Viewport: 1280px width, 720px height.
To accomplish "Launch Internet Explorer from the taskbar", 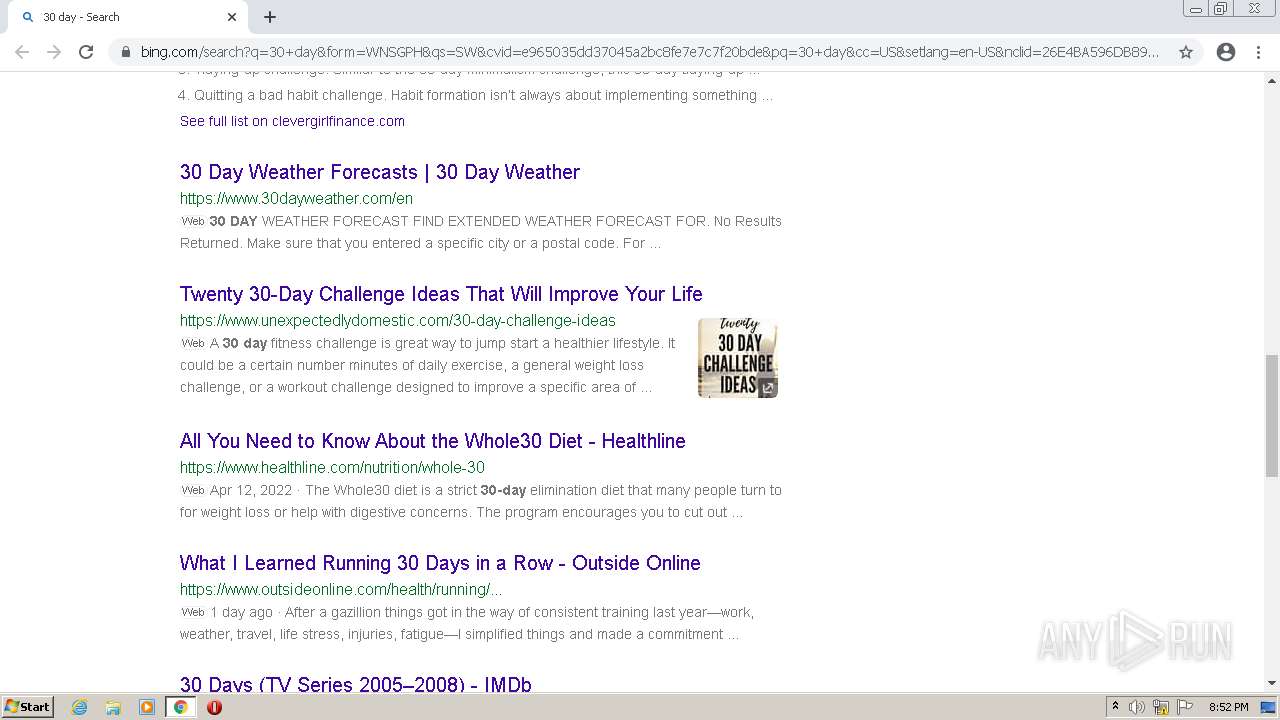I will pos(80,707).
